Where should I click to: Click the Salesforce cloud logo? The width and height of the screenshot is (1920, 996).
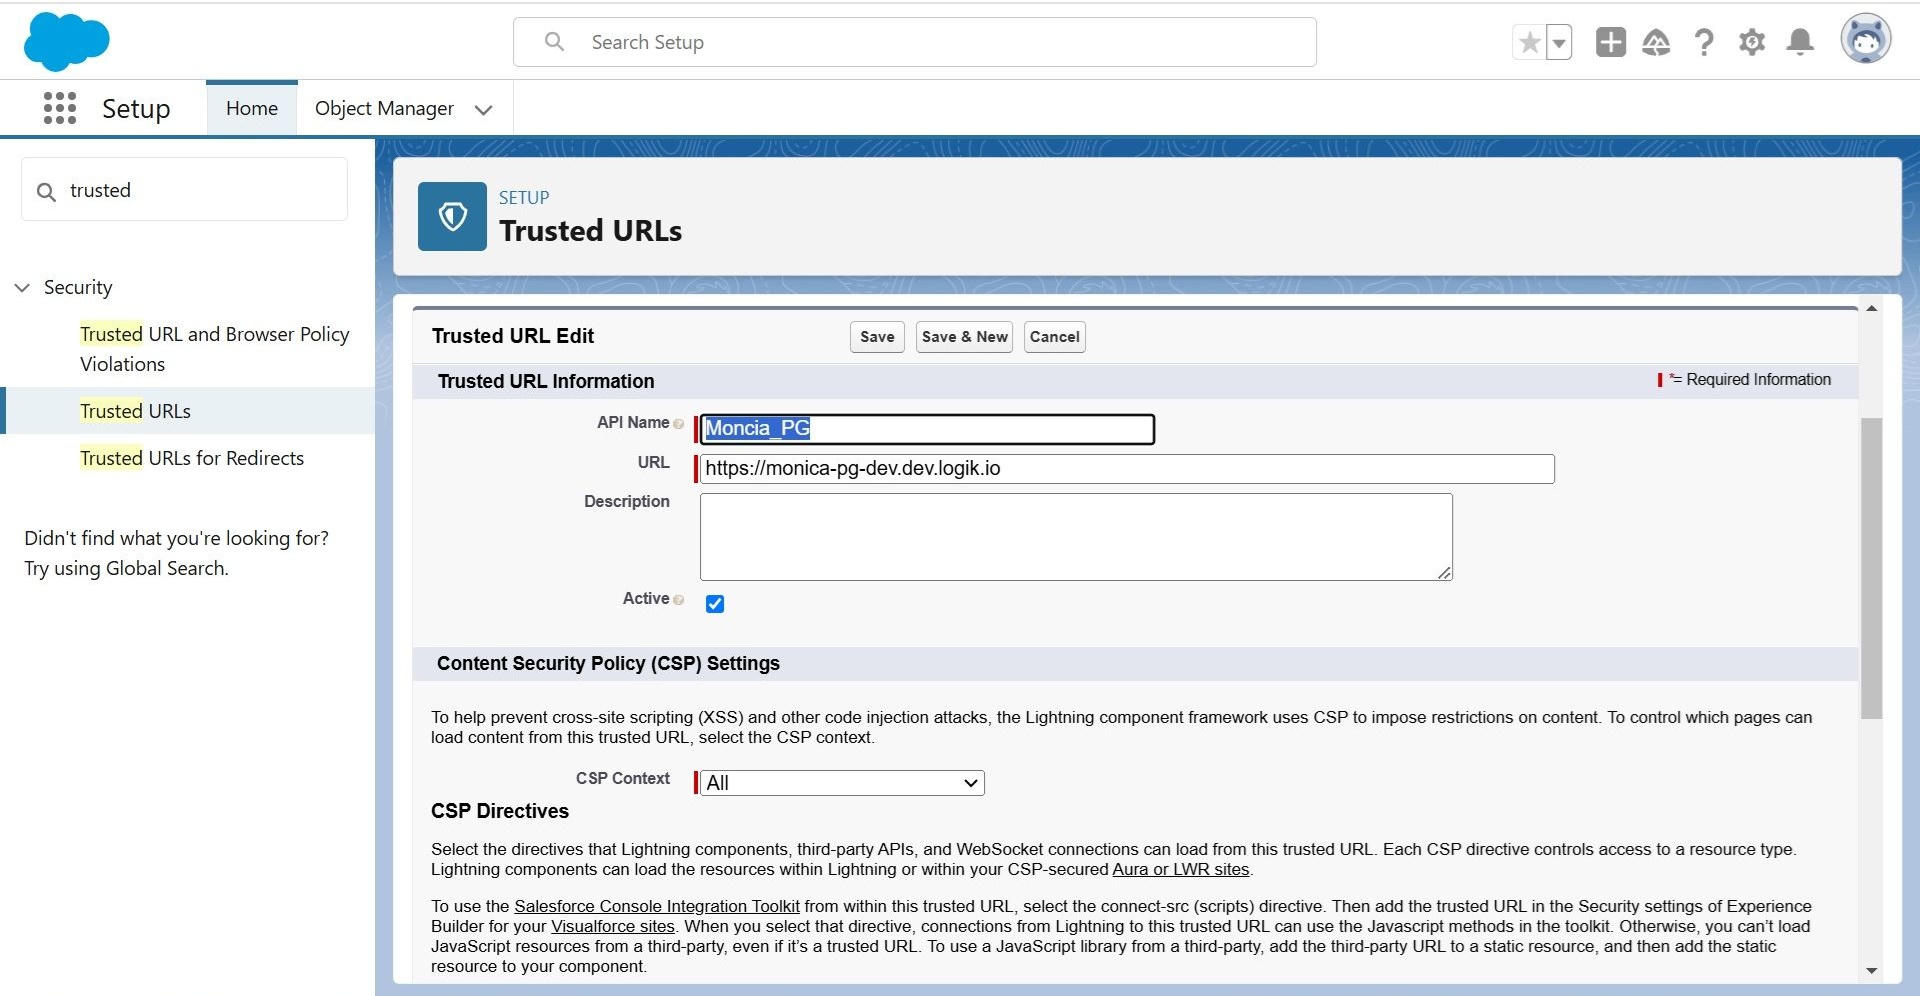coord(66,42)
